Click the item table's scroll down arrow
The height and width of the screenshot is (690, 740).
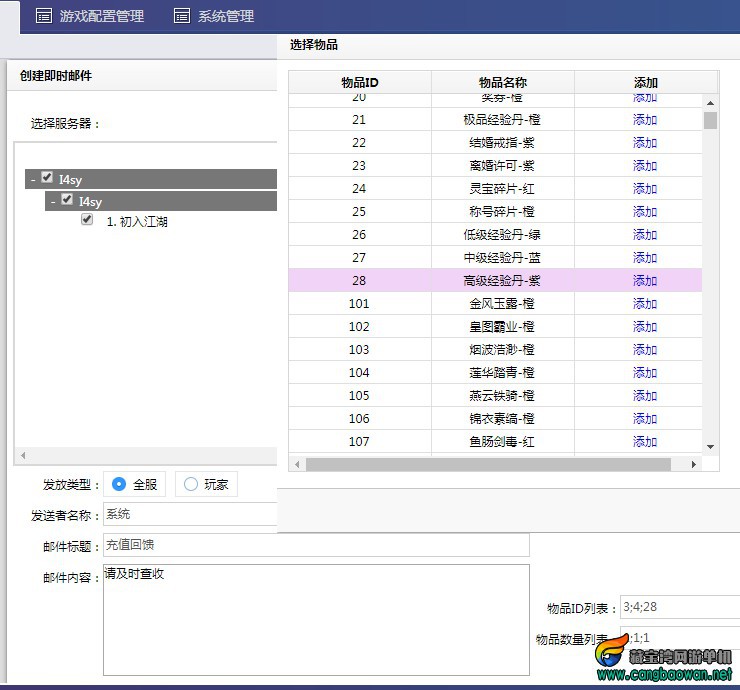710,446
